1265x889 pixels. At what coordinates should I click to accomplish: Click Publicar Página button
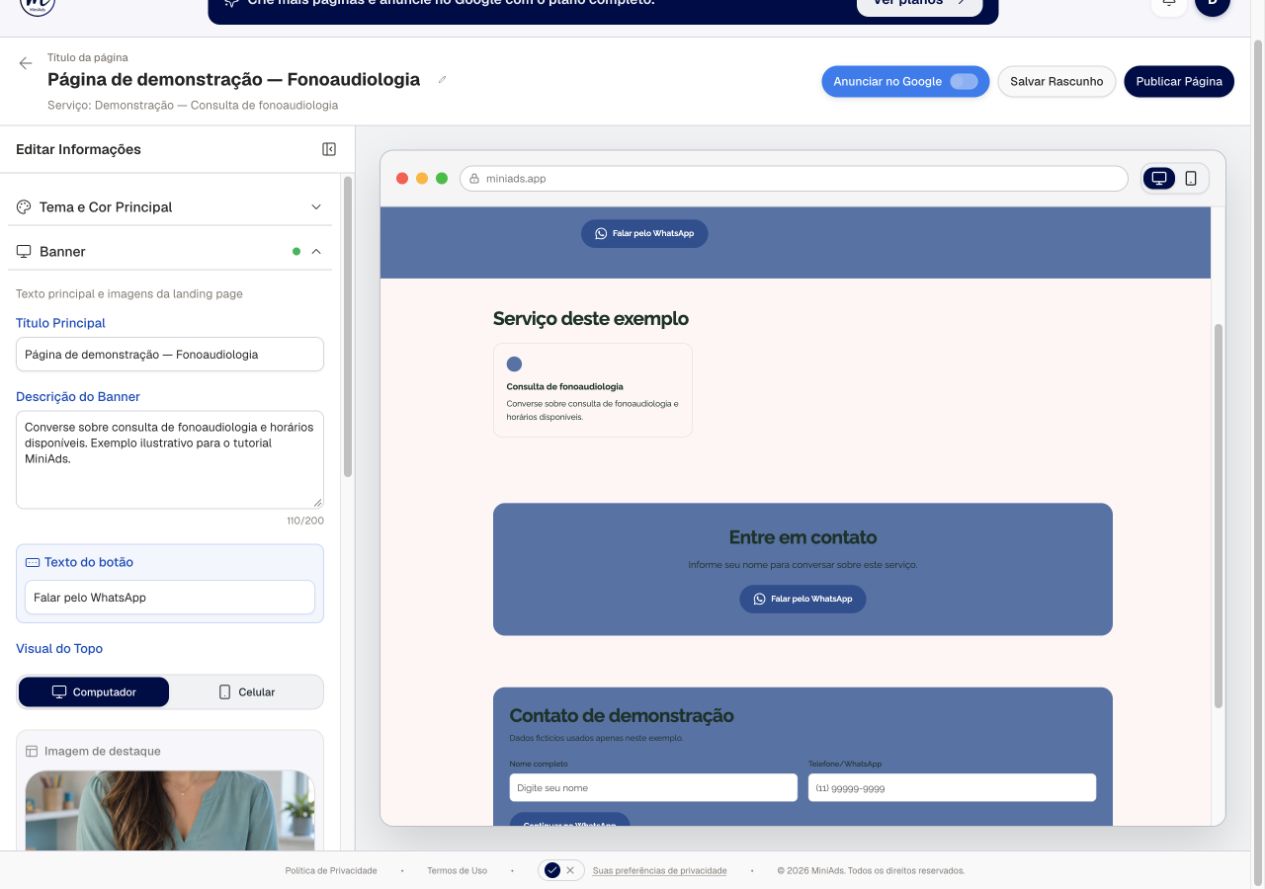(1179, 82)
